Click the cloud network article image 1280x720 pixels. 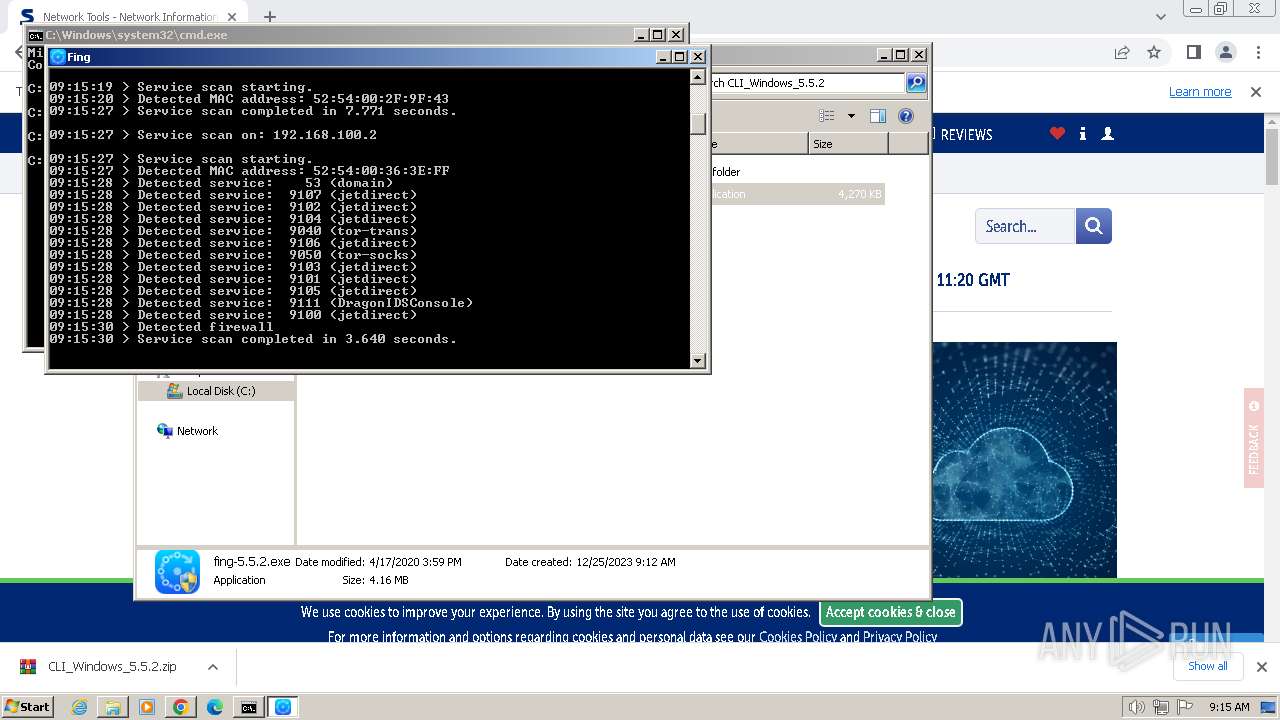click(1024, 460)
